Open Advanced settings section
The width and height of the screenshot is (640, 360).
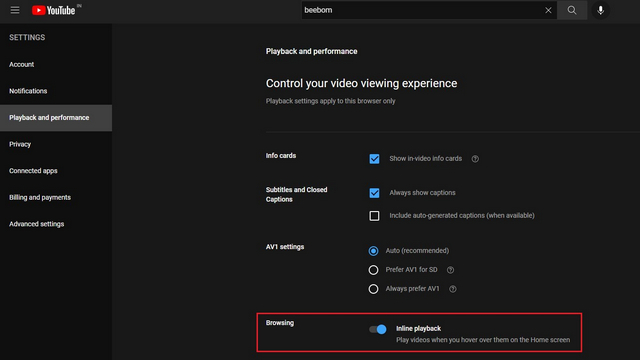click(x=56, y=224)
